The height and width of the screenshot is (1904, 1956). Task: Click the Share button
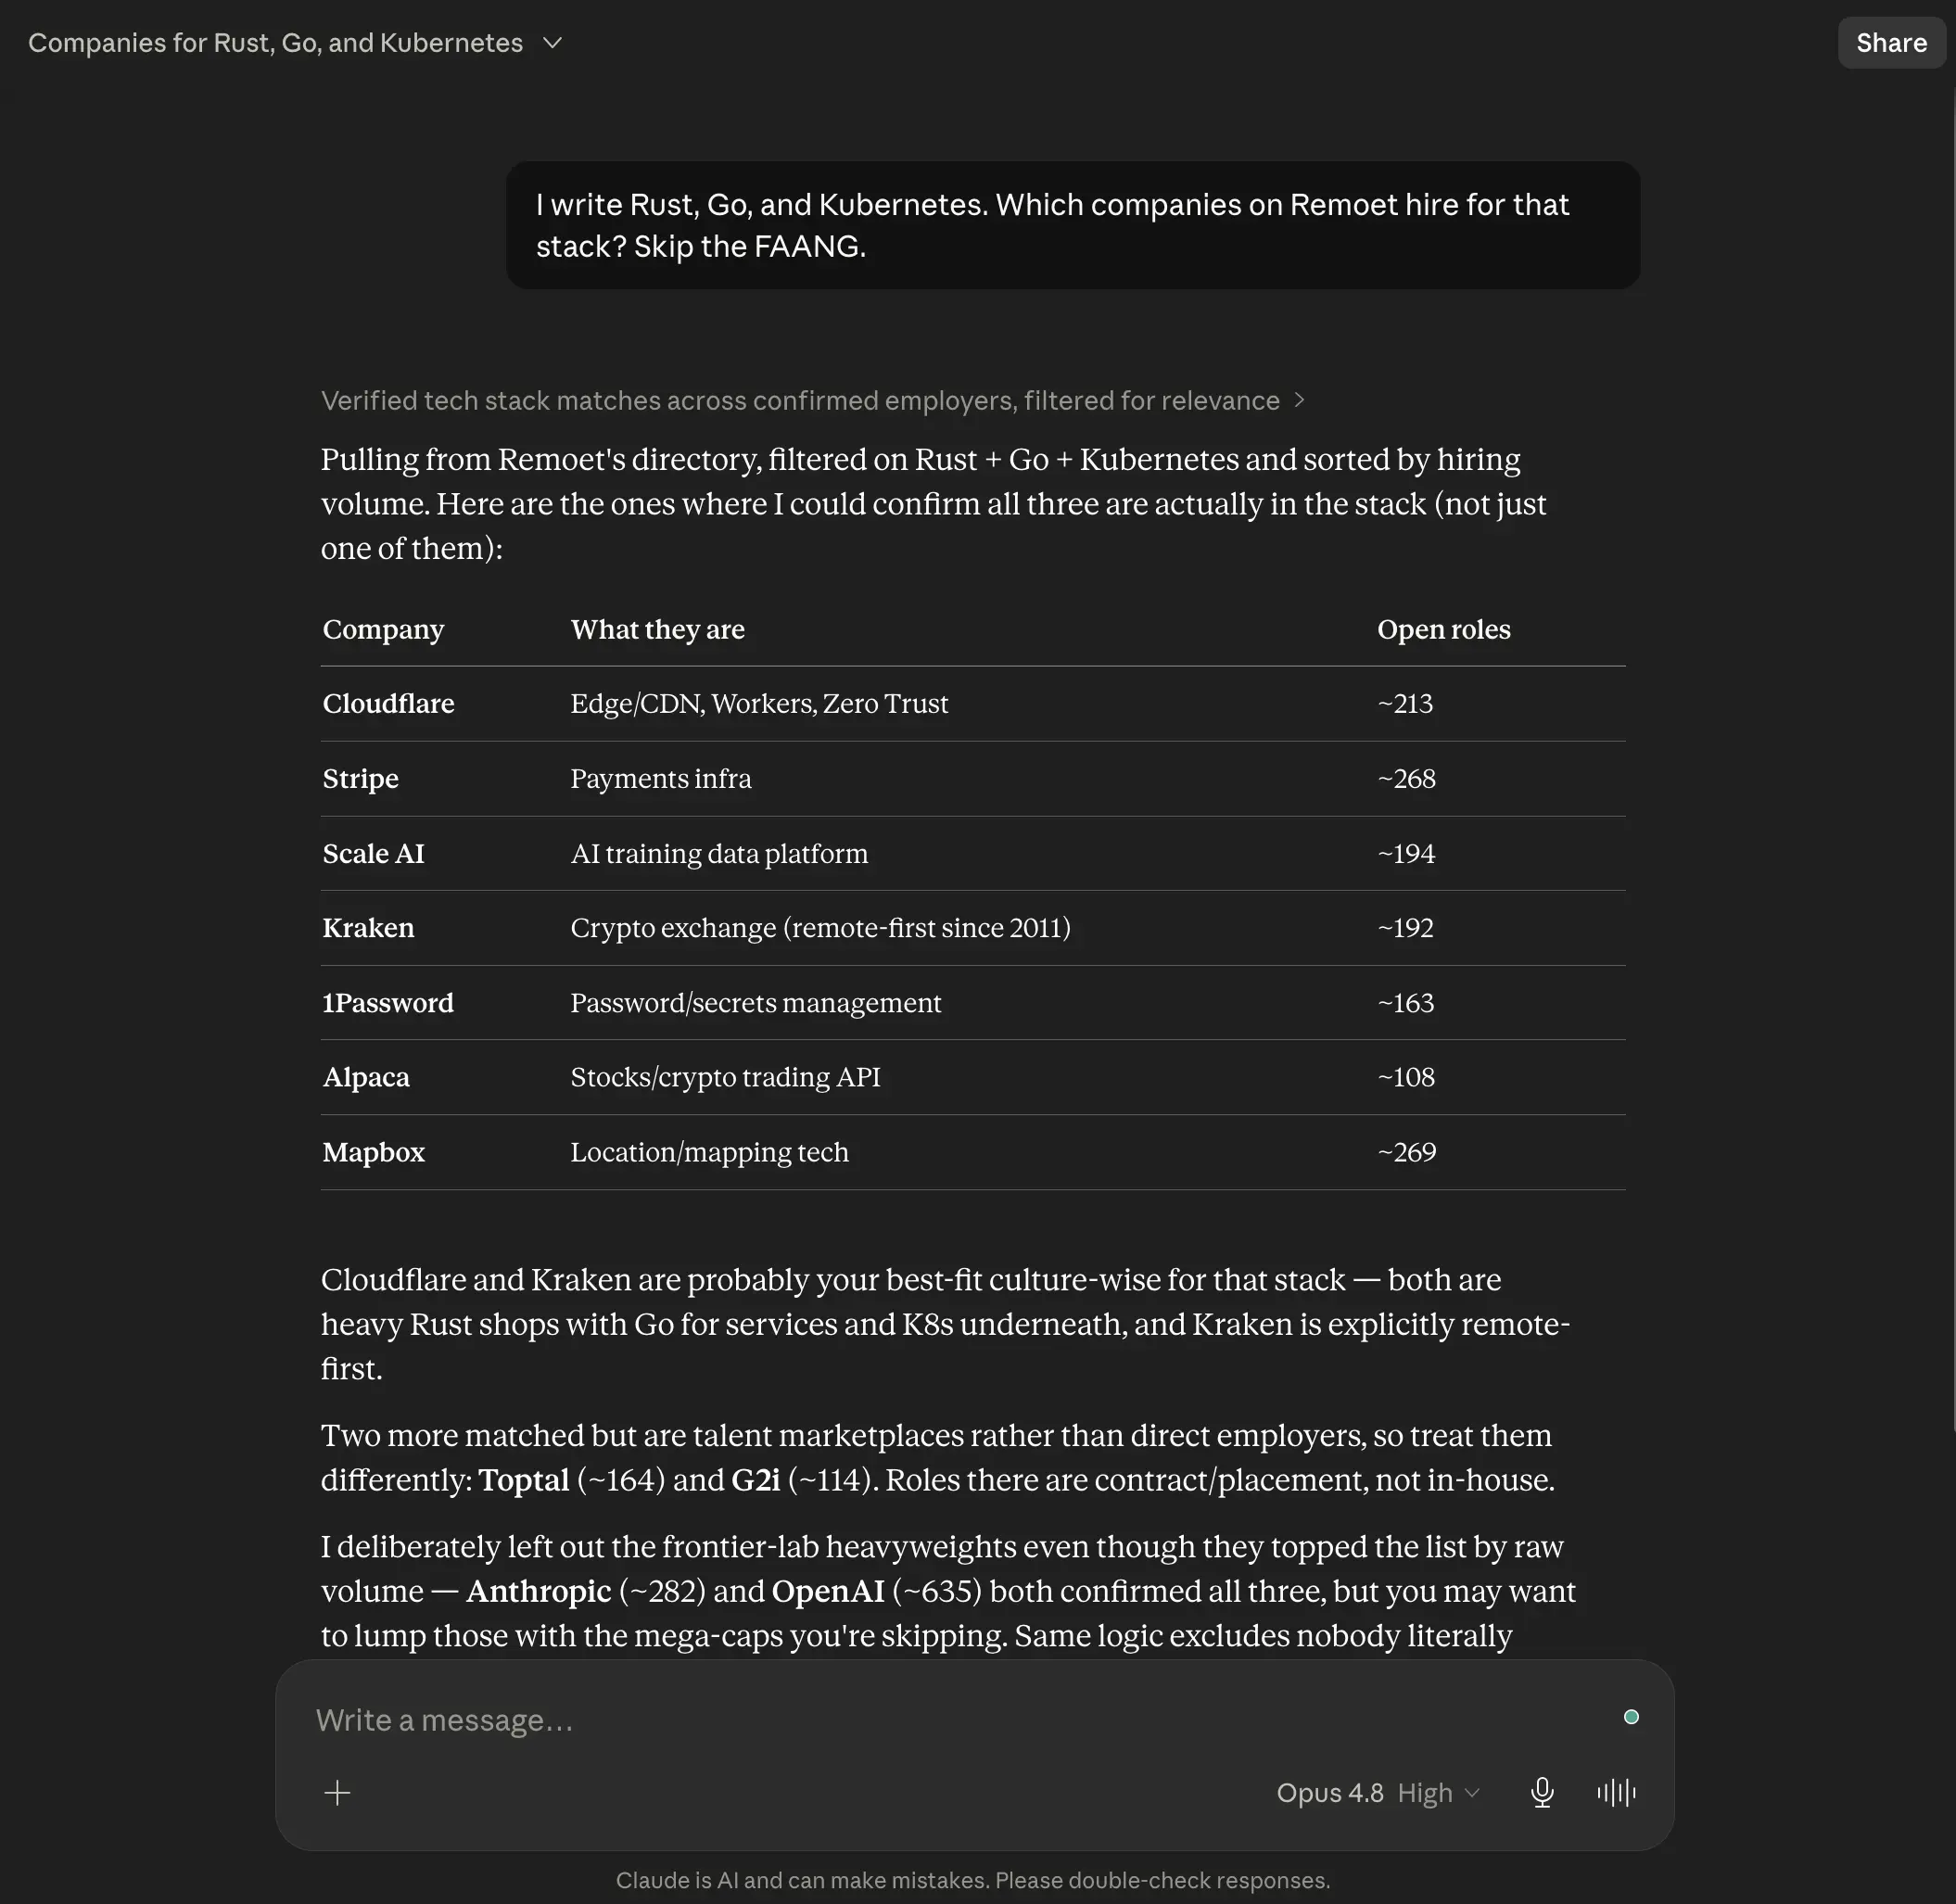point(1891,43)
